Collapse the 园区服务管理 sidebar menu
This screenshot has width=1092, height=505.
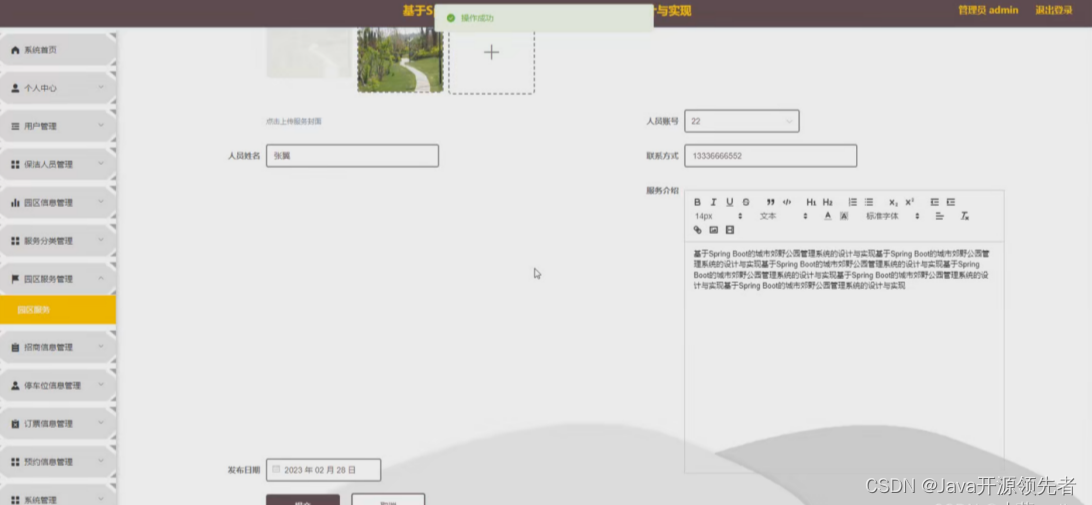click(57, 279)
